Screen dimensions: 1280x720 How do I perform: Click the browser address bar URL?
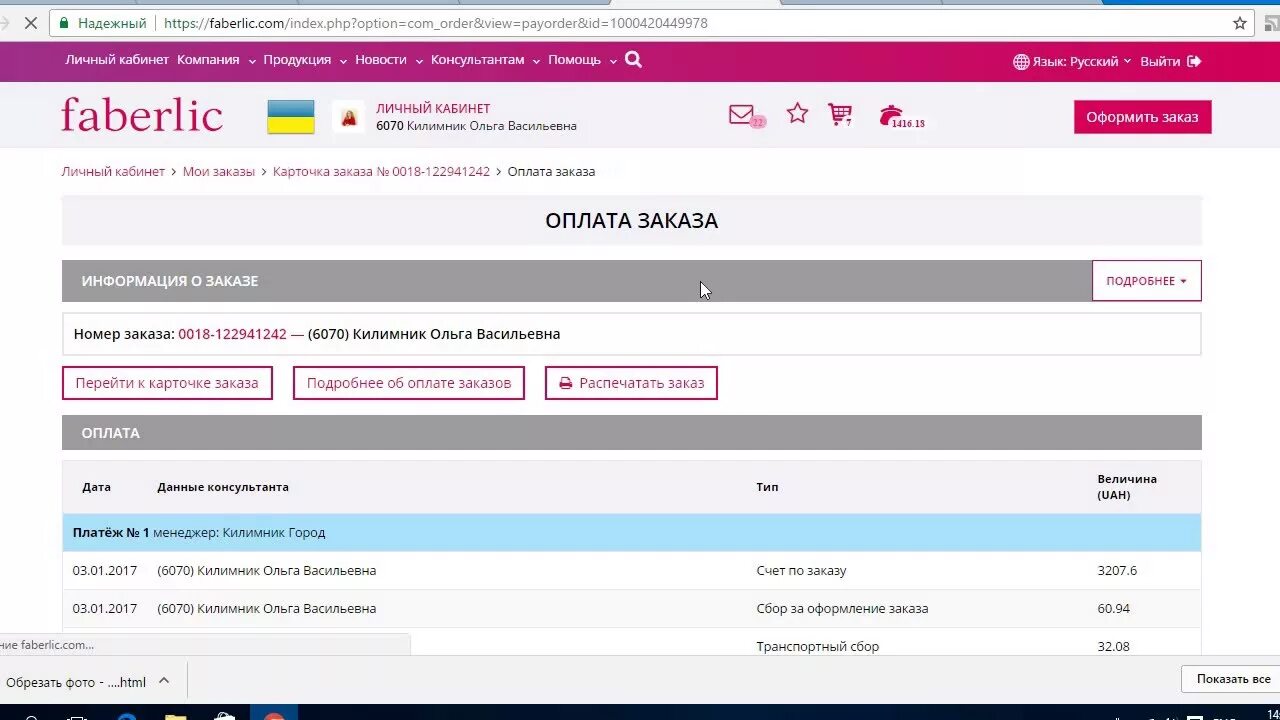click(x=436, y=23)
